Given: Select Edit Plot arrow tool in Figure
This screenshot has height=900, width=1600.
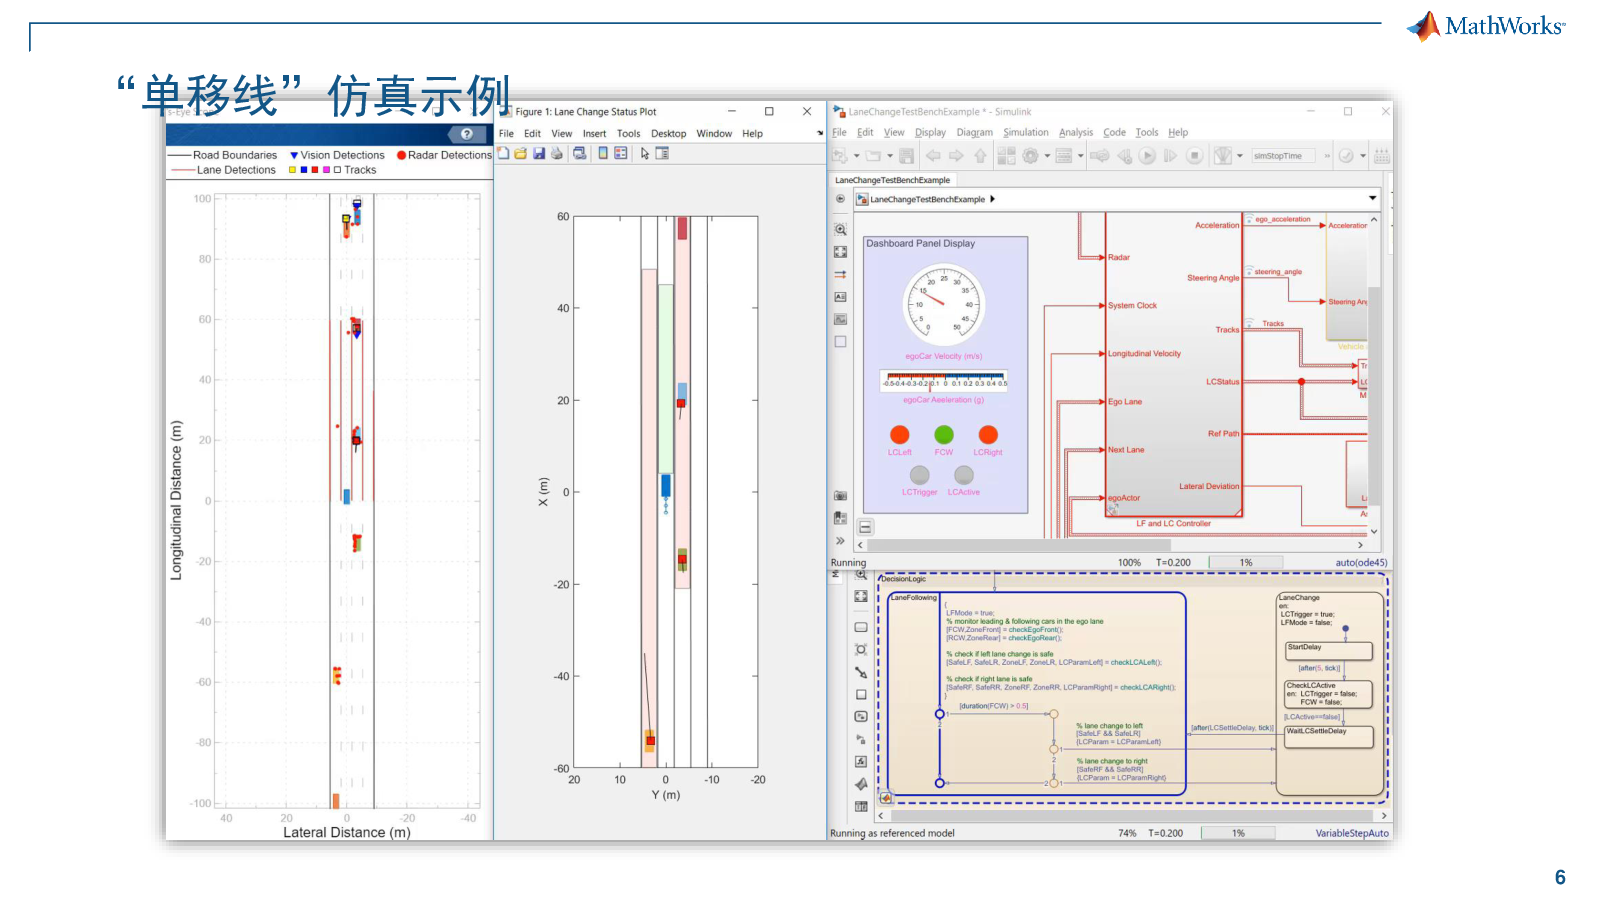Looking at the screenshot, I should coord(645,153).
